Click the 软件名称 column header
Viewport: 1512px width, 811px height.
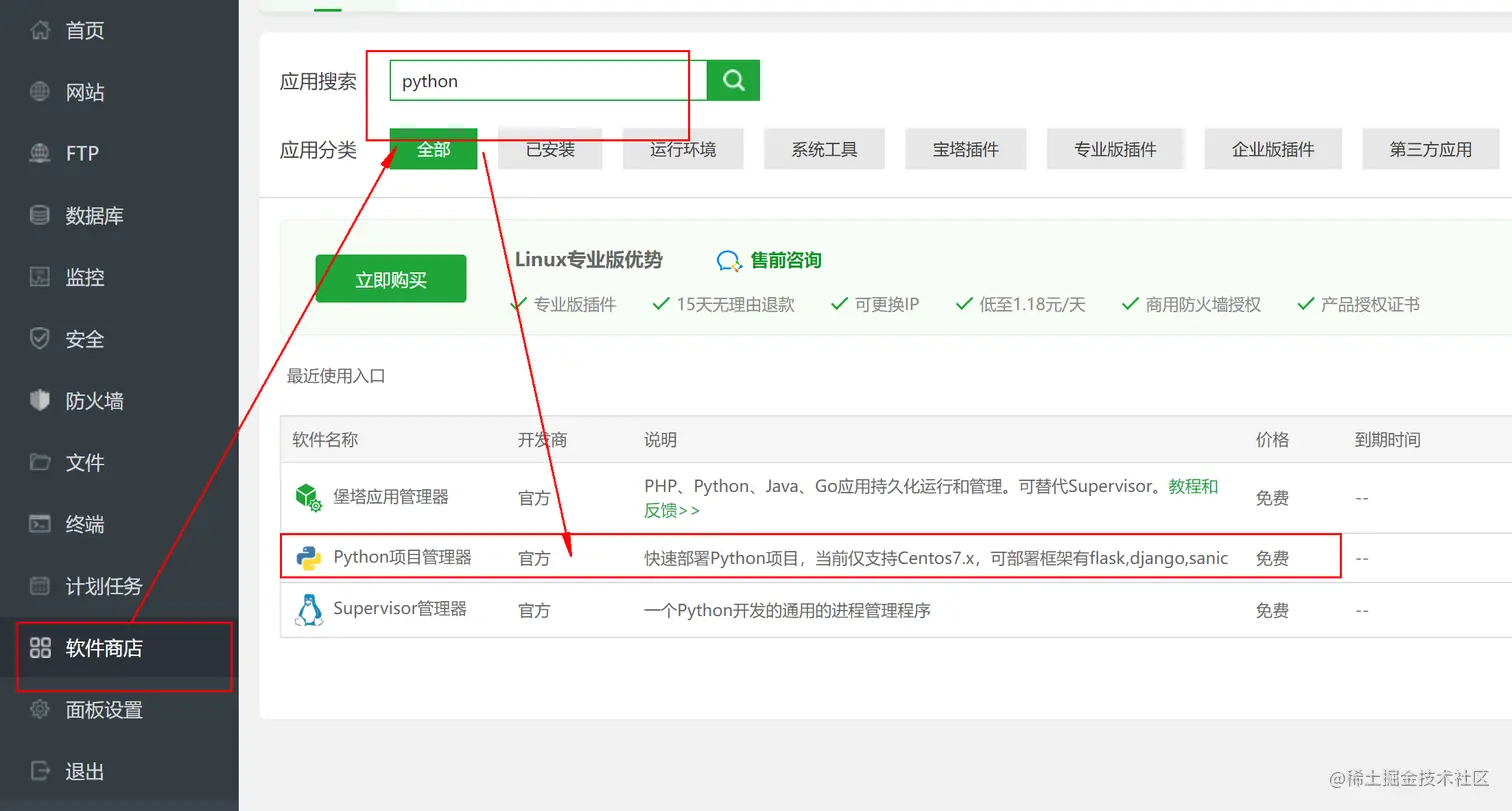[x=325, y=440]
